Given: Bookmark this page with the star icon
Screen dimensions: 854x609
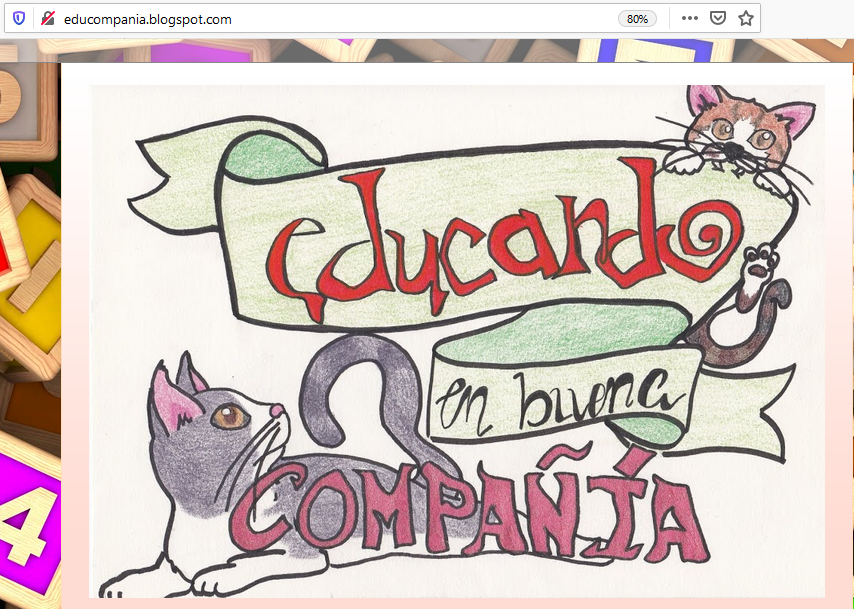Looking at the screenshot, I should (745, 18).
